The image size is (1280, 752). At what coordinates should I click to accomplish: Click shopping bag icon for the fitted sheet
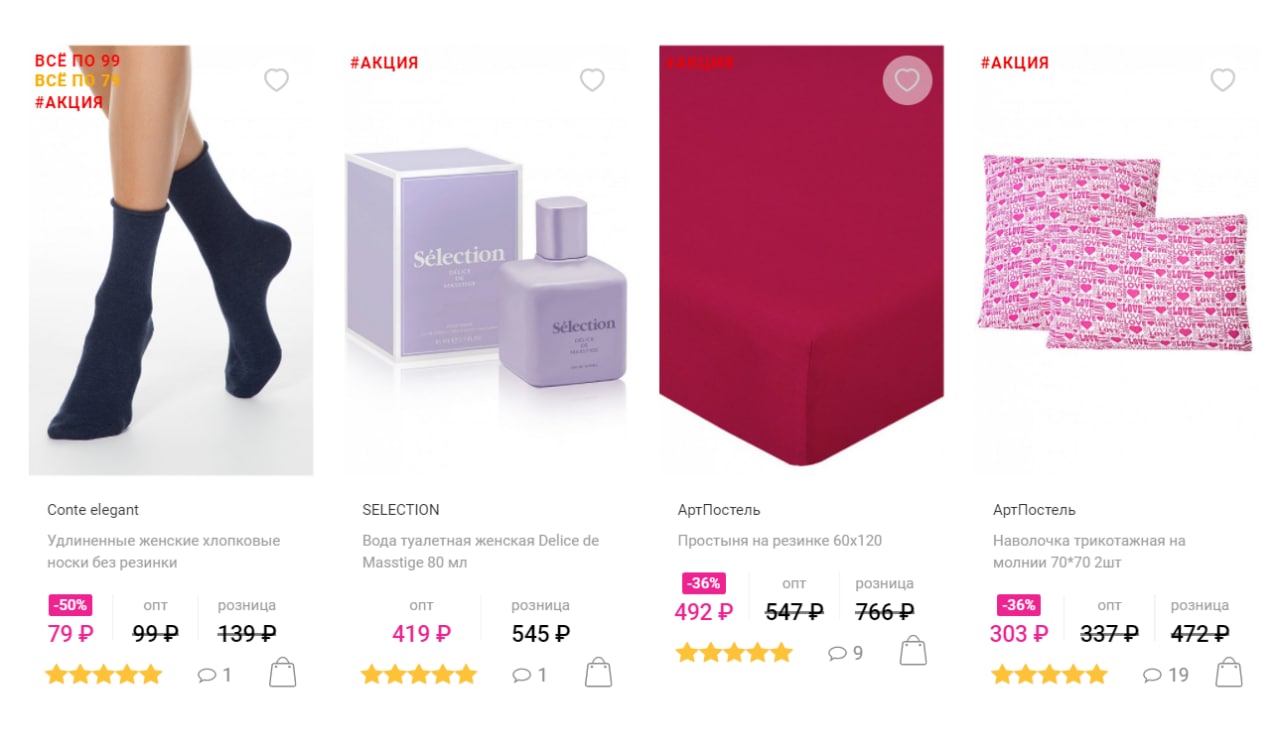pos(913,651)
